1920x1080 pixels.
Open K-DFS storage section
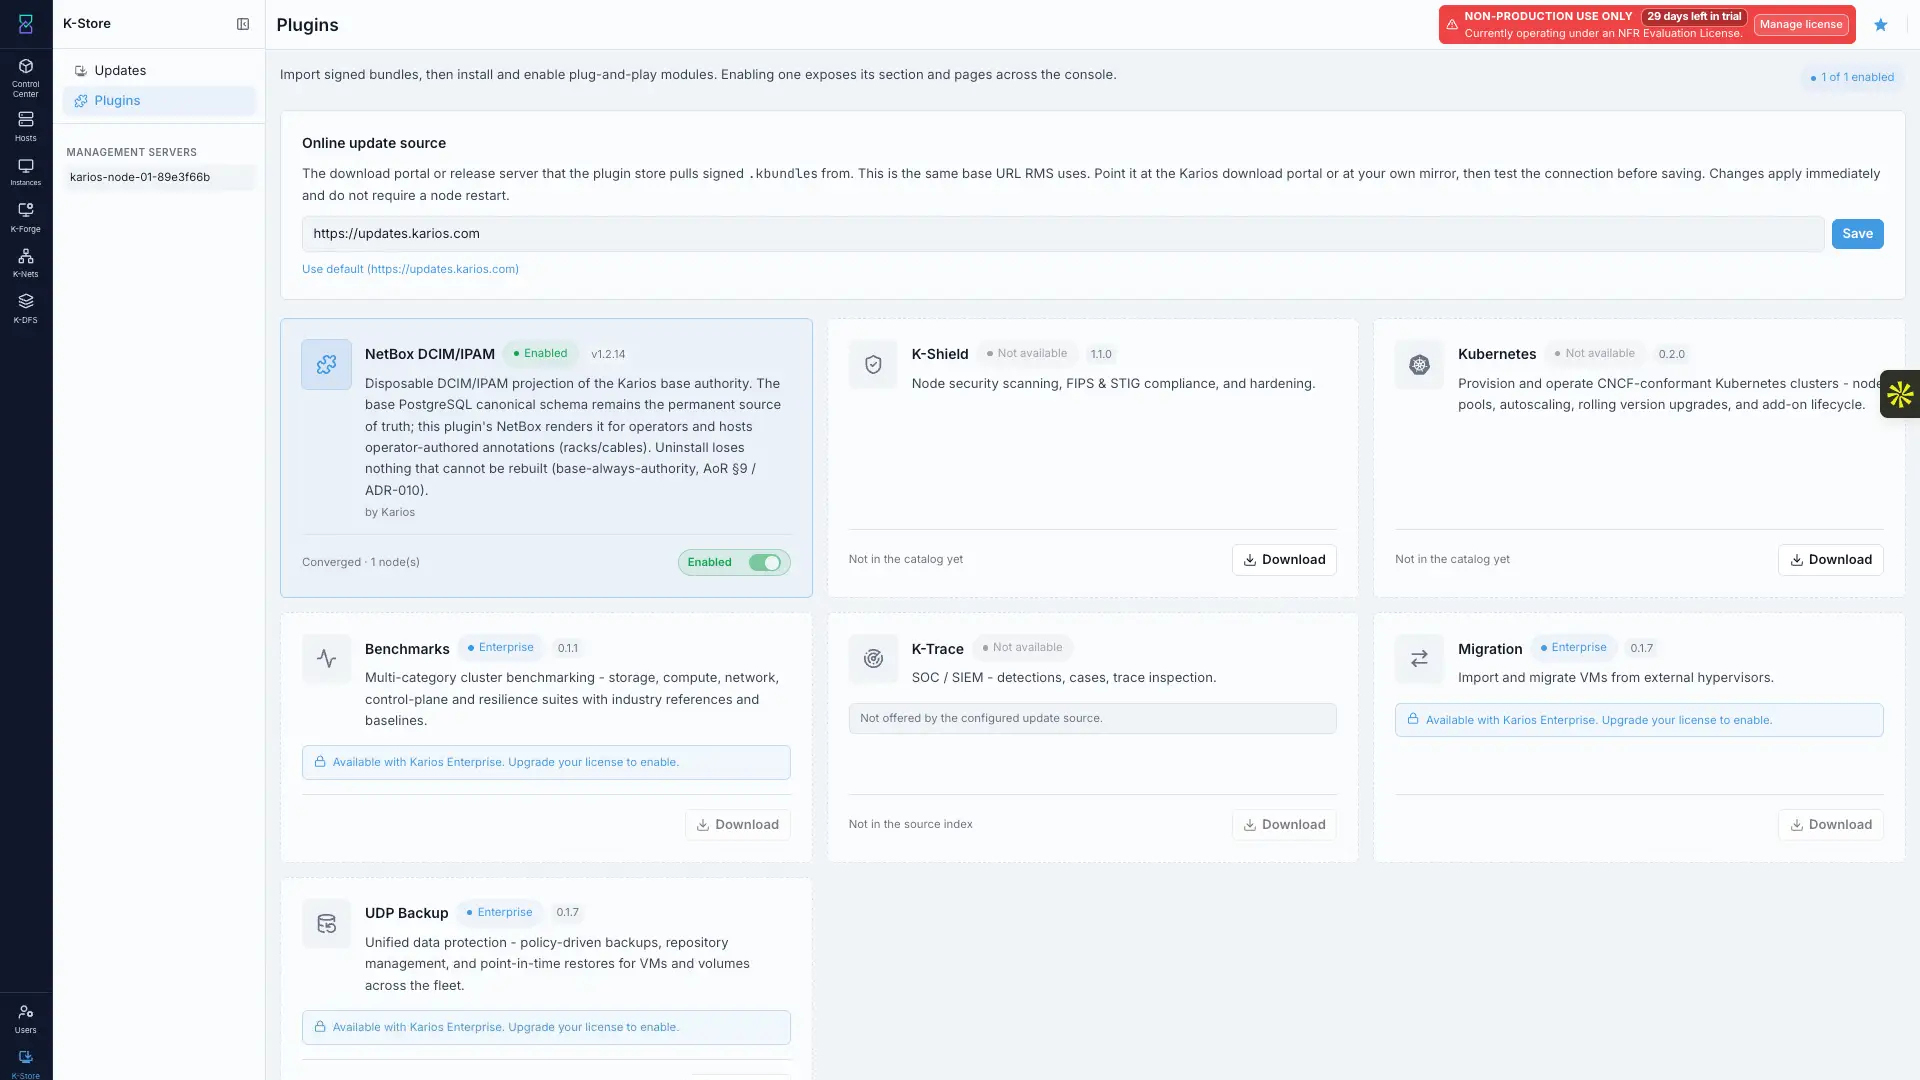coord(26,308)
